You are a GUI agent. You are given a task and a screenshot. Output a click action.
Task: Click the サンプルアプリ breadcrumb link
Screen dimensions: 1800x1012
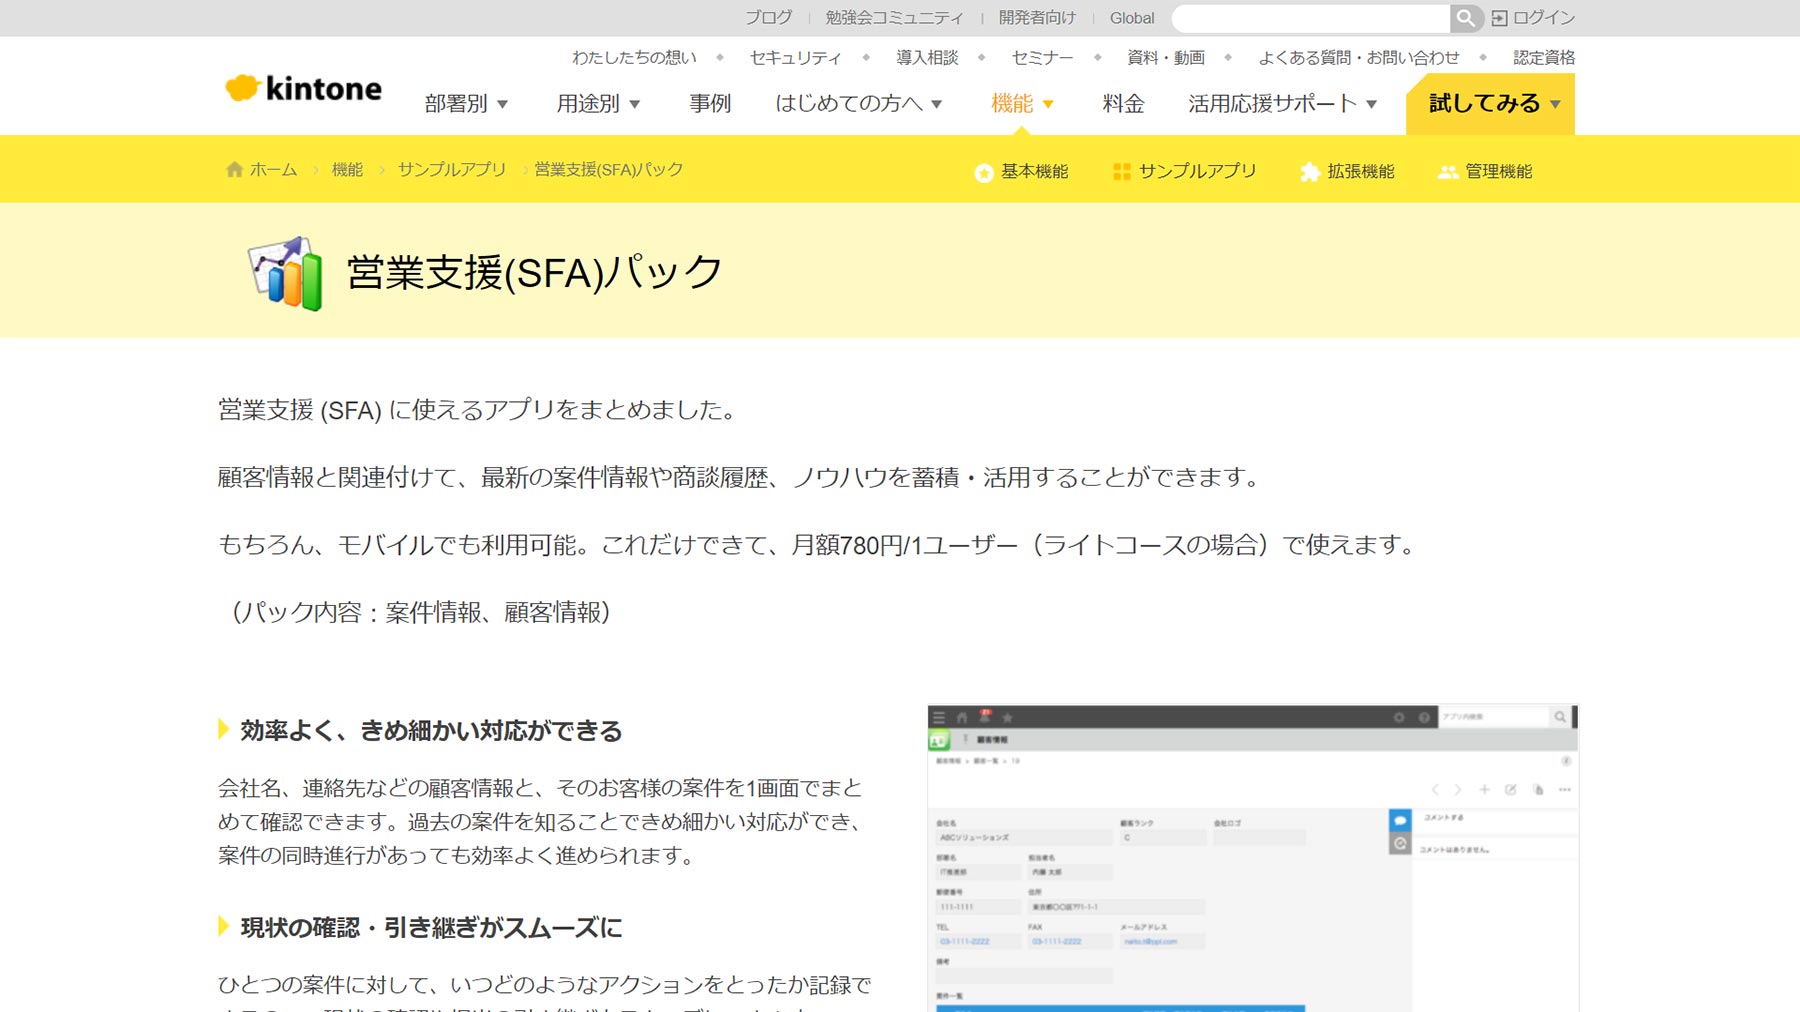coord(452,169)
